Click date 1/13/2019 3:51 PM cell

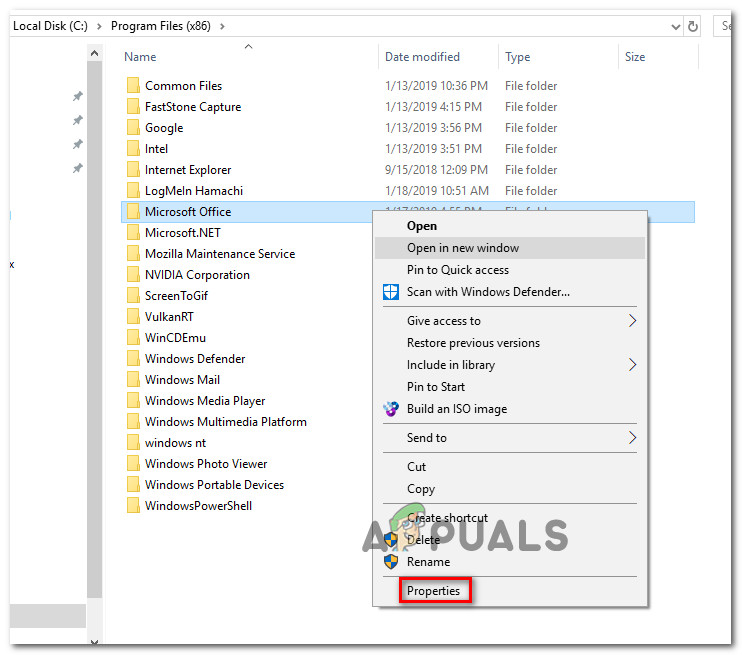(x=433, y=149)
